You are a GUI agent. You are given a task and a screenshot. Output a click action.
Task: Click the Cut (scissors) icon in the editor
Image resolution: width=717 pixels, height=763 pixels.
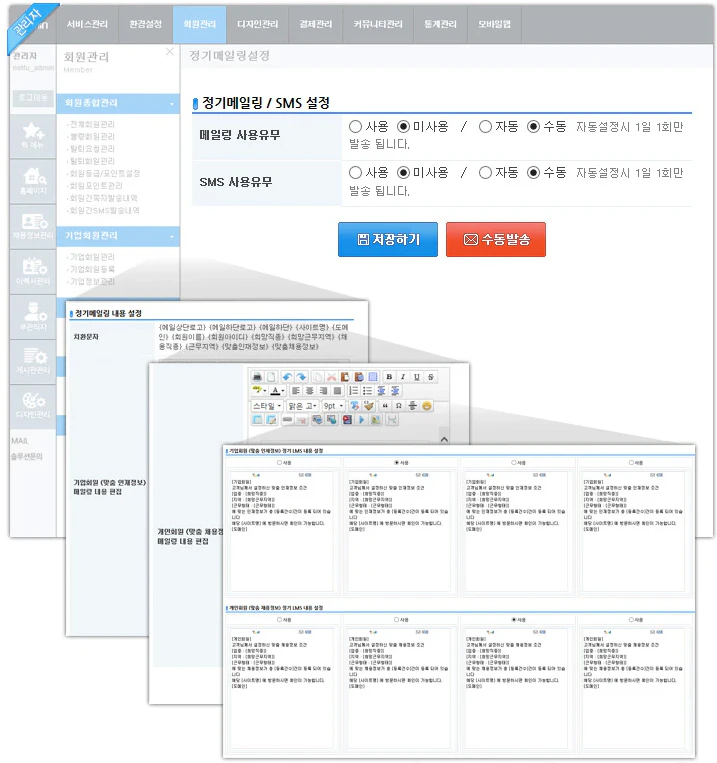331,377
